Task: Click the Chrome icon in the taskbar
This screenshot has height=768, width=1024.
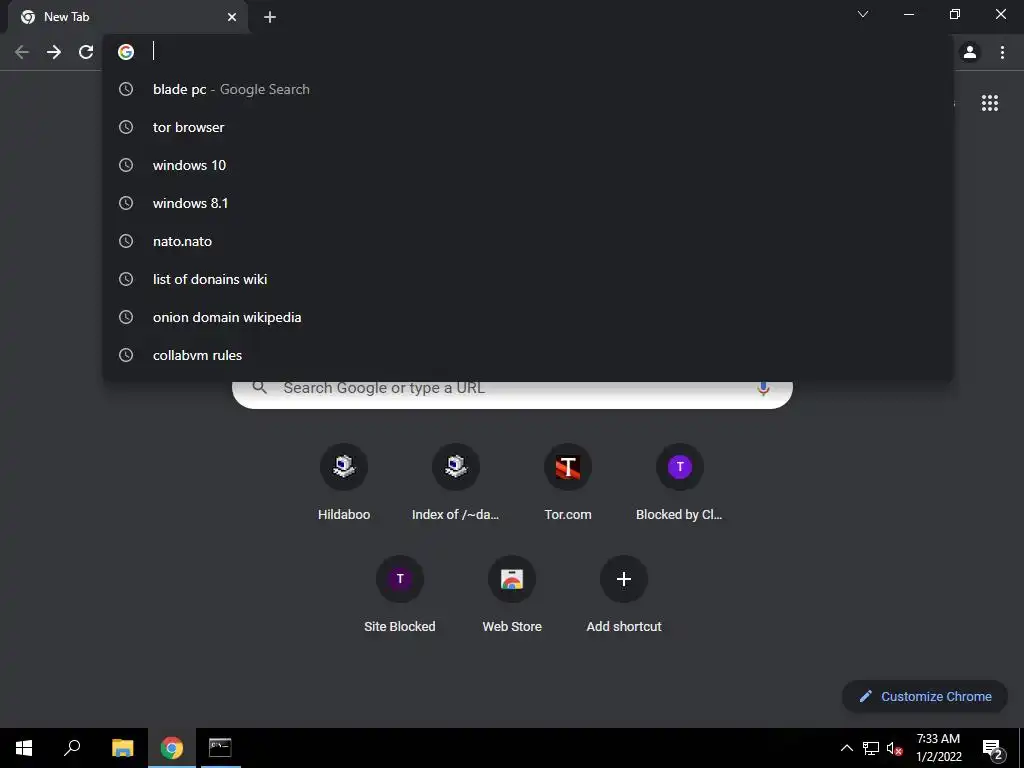Action: [x=172, y=748]
